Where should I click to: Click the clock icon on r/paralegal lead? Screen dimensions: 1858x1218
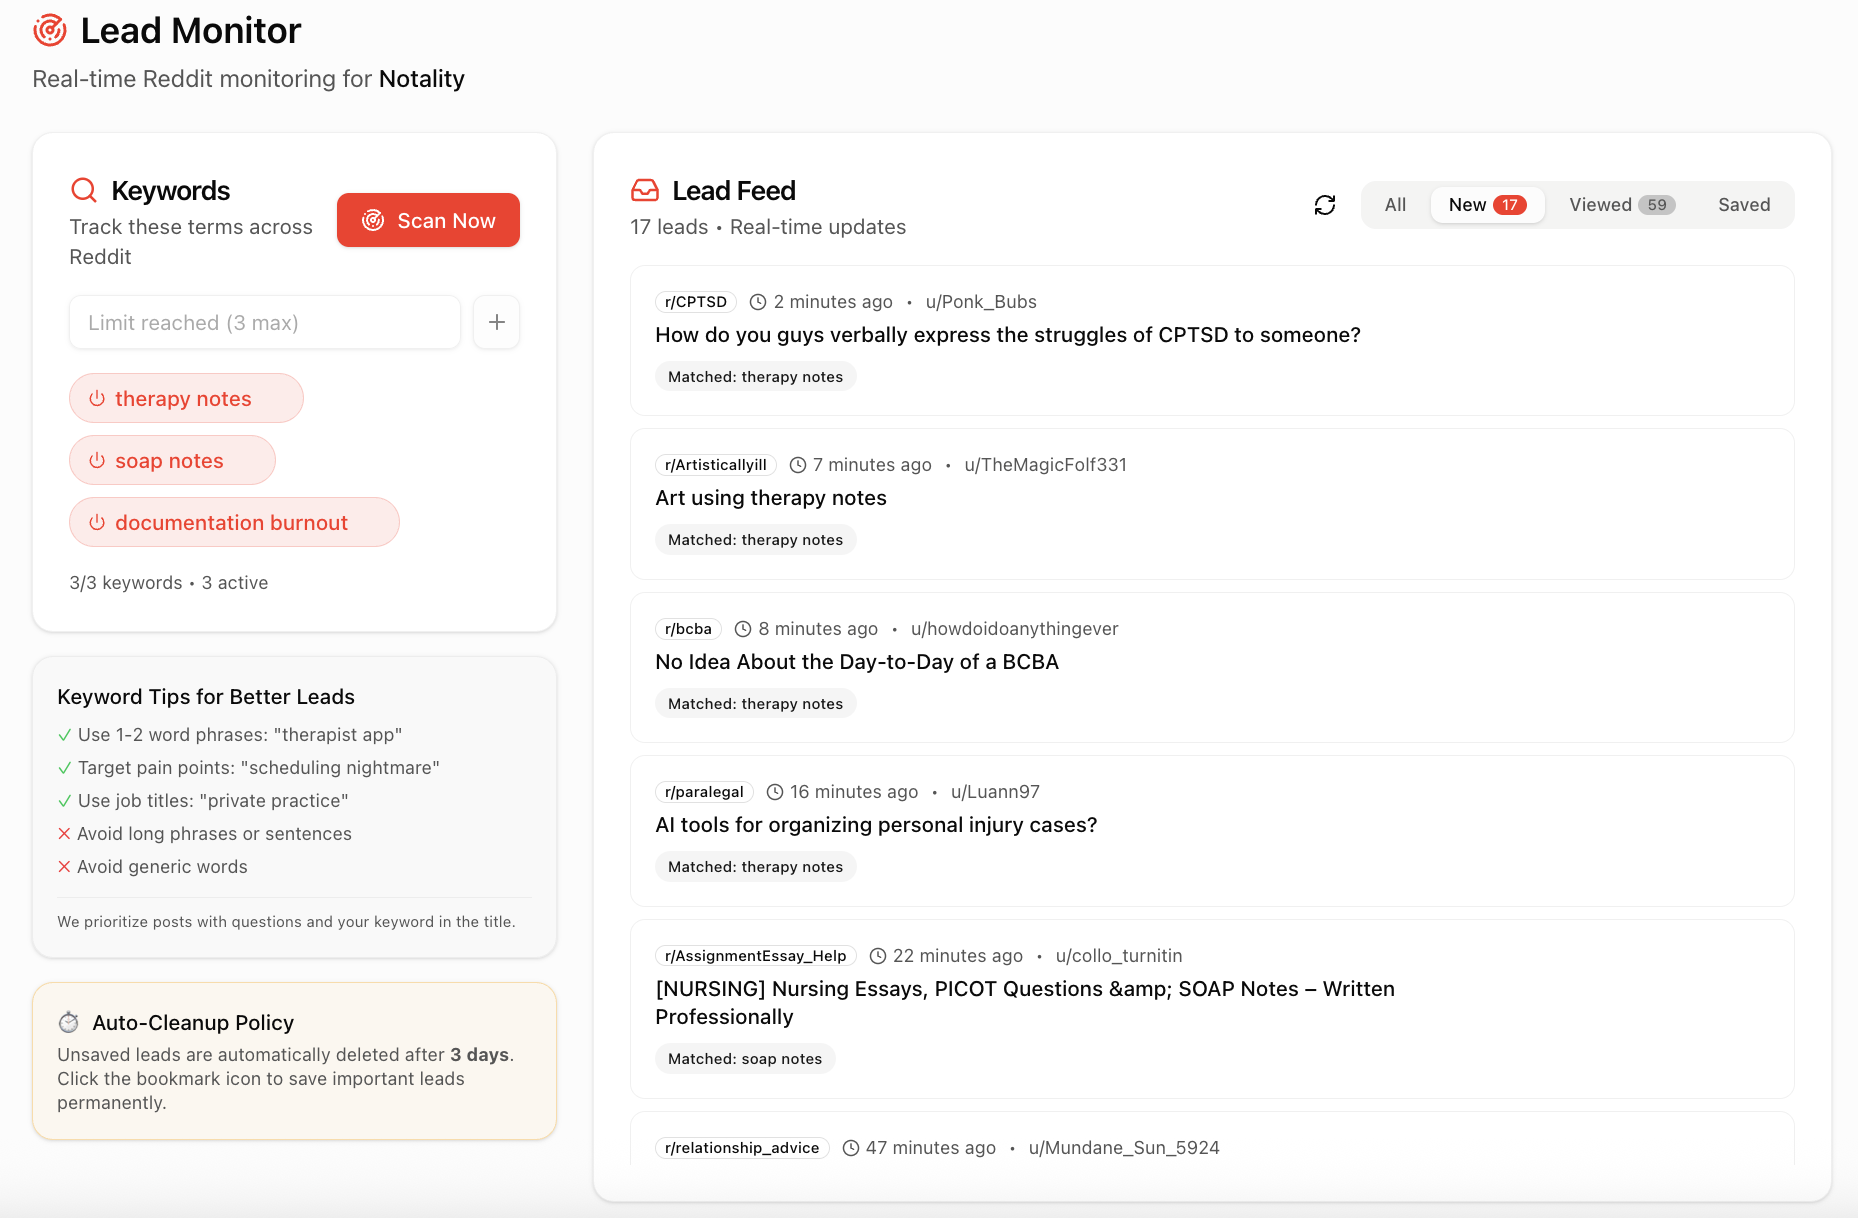click(x=775, y=792)
